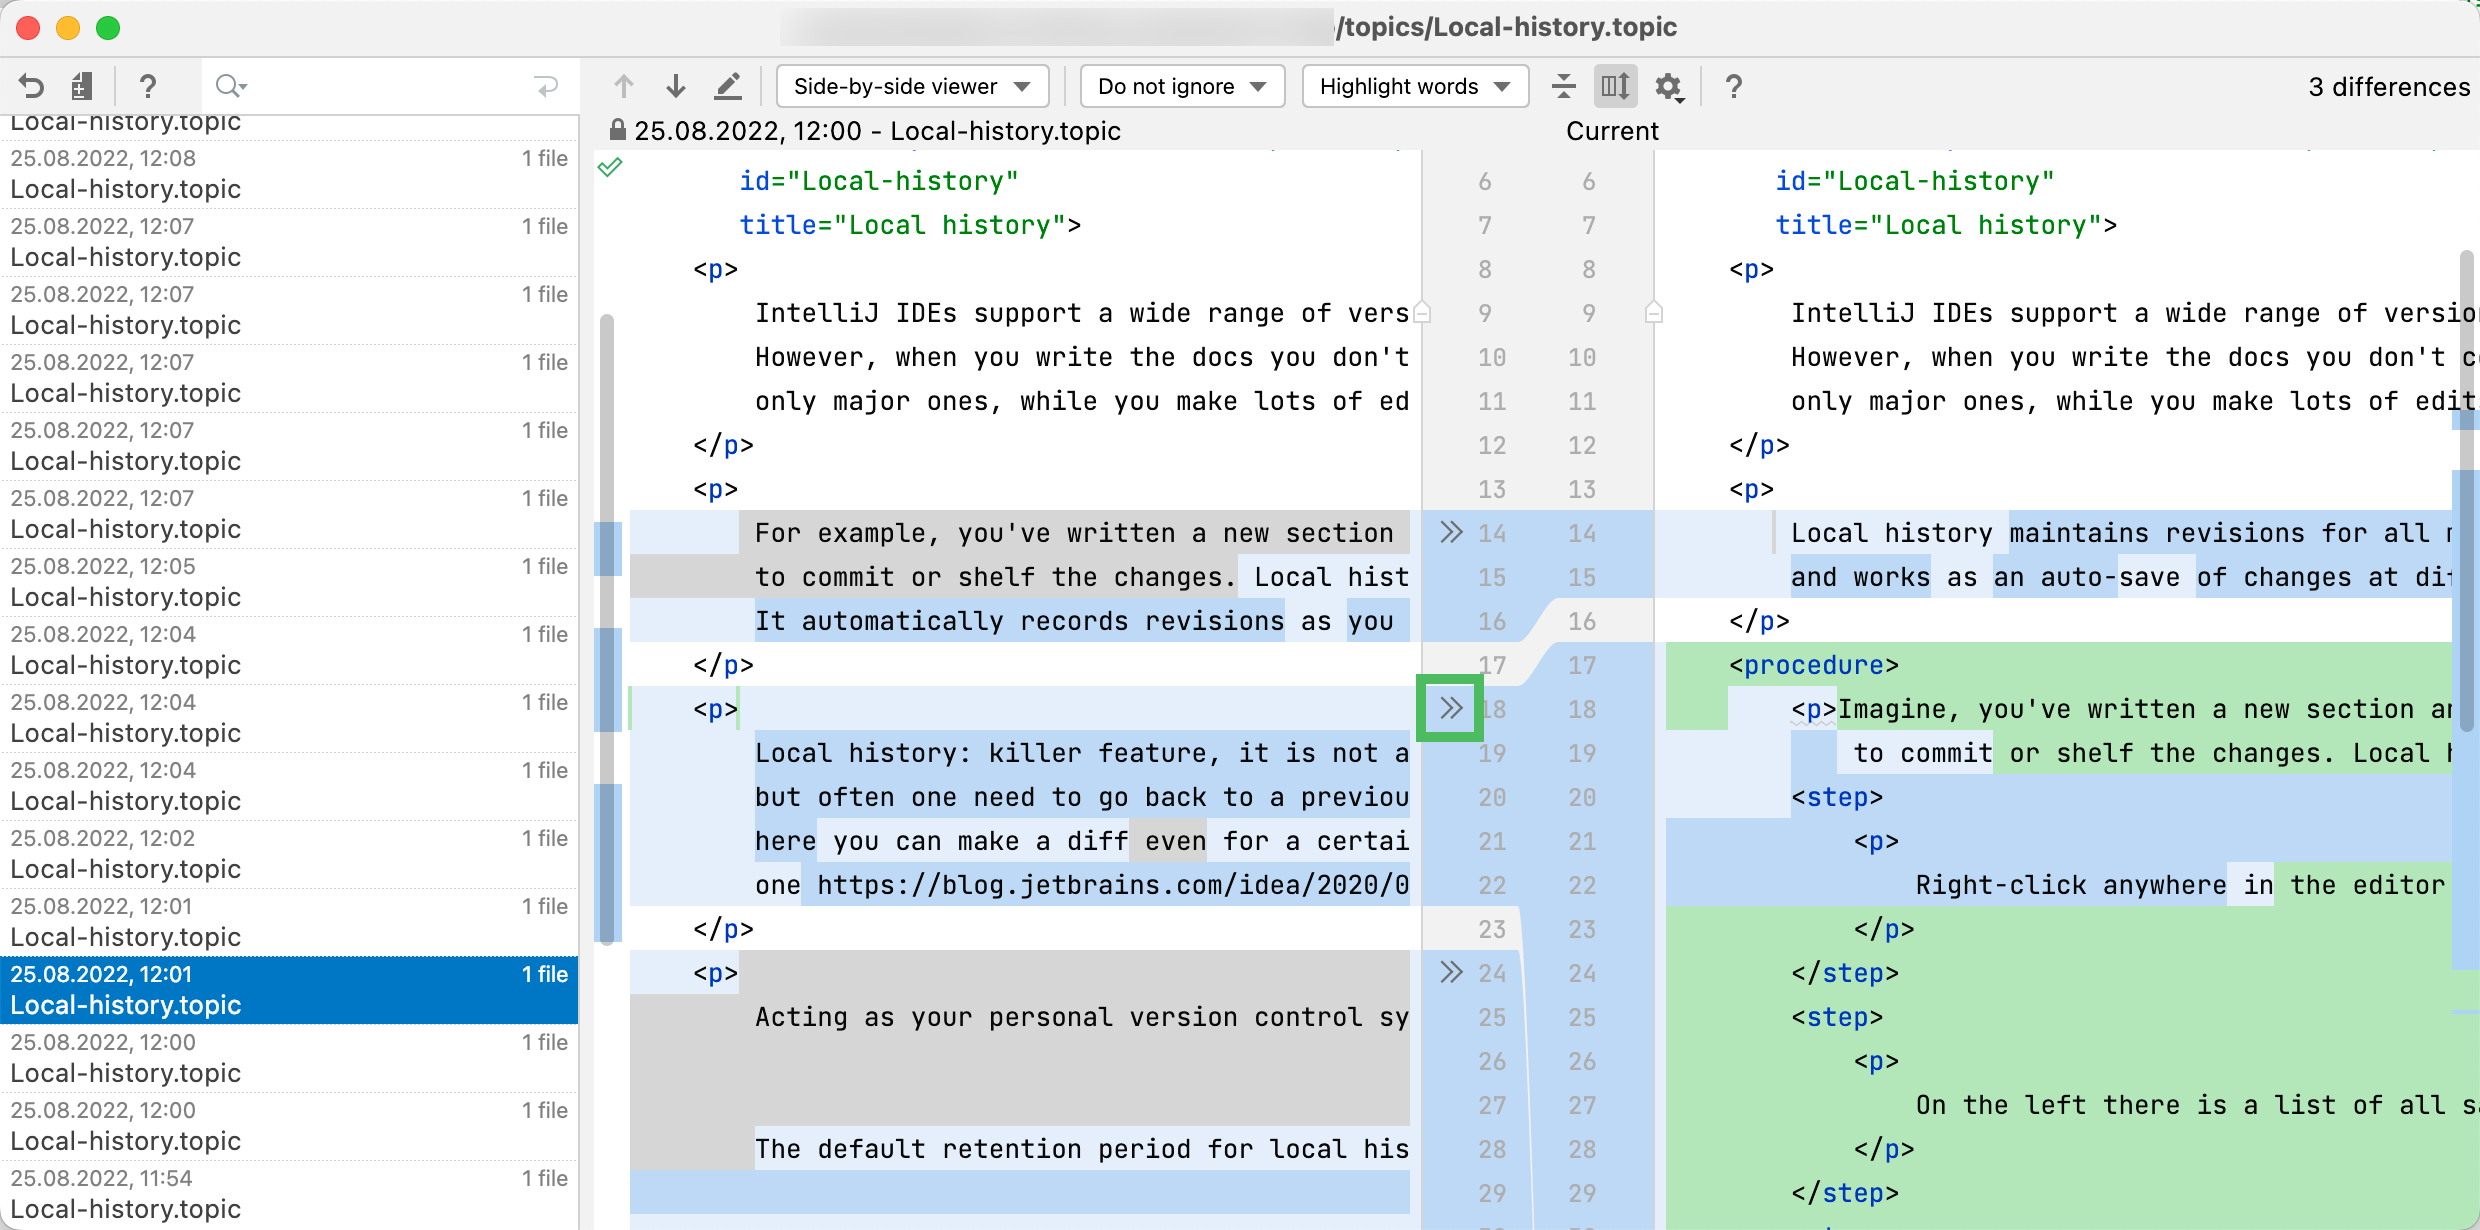Viewport: 2480px width, 1230px height.
Task: Open Side-by-side viewer dropdown
Action: [912, 86]
